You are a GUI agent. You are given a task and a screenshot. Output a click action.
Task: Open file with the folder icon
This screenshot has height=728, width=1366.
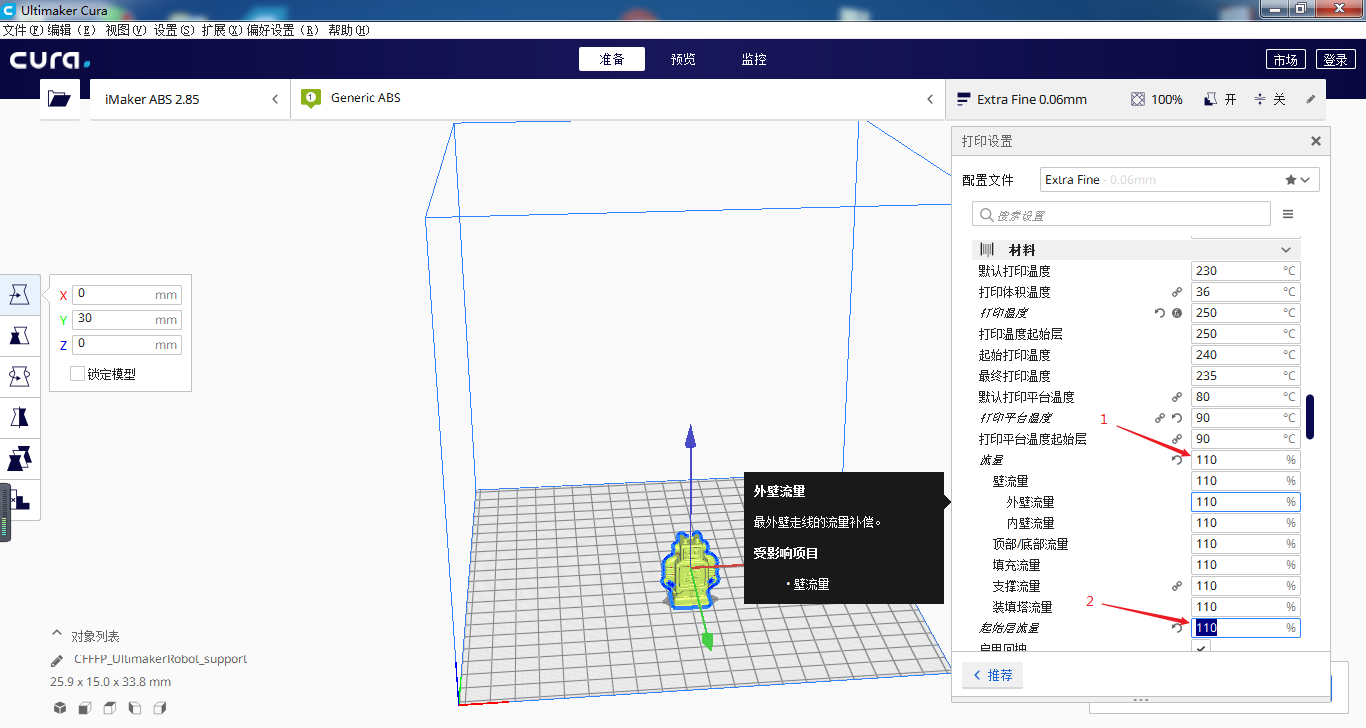tap(60, 99)
